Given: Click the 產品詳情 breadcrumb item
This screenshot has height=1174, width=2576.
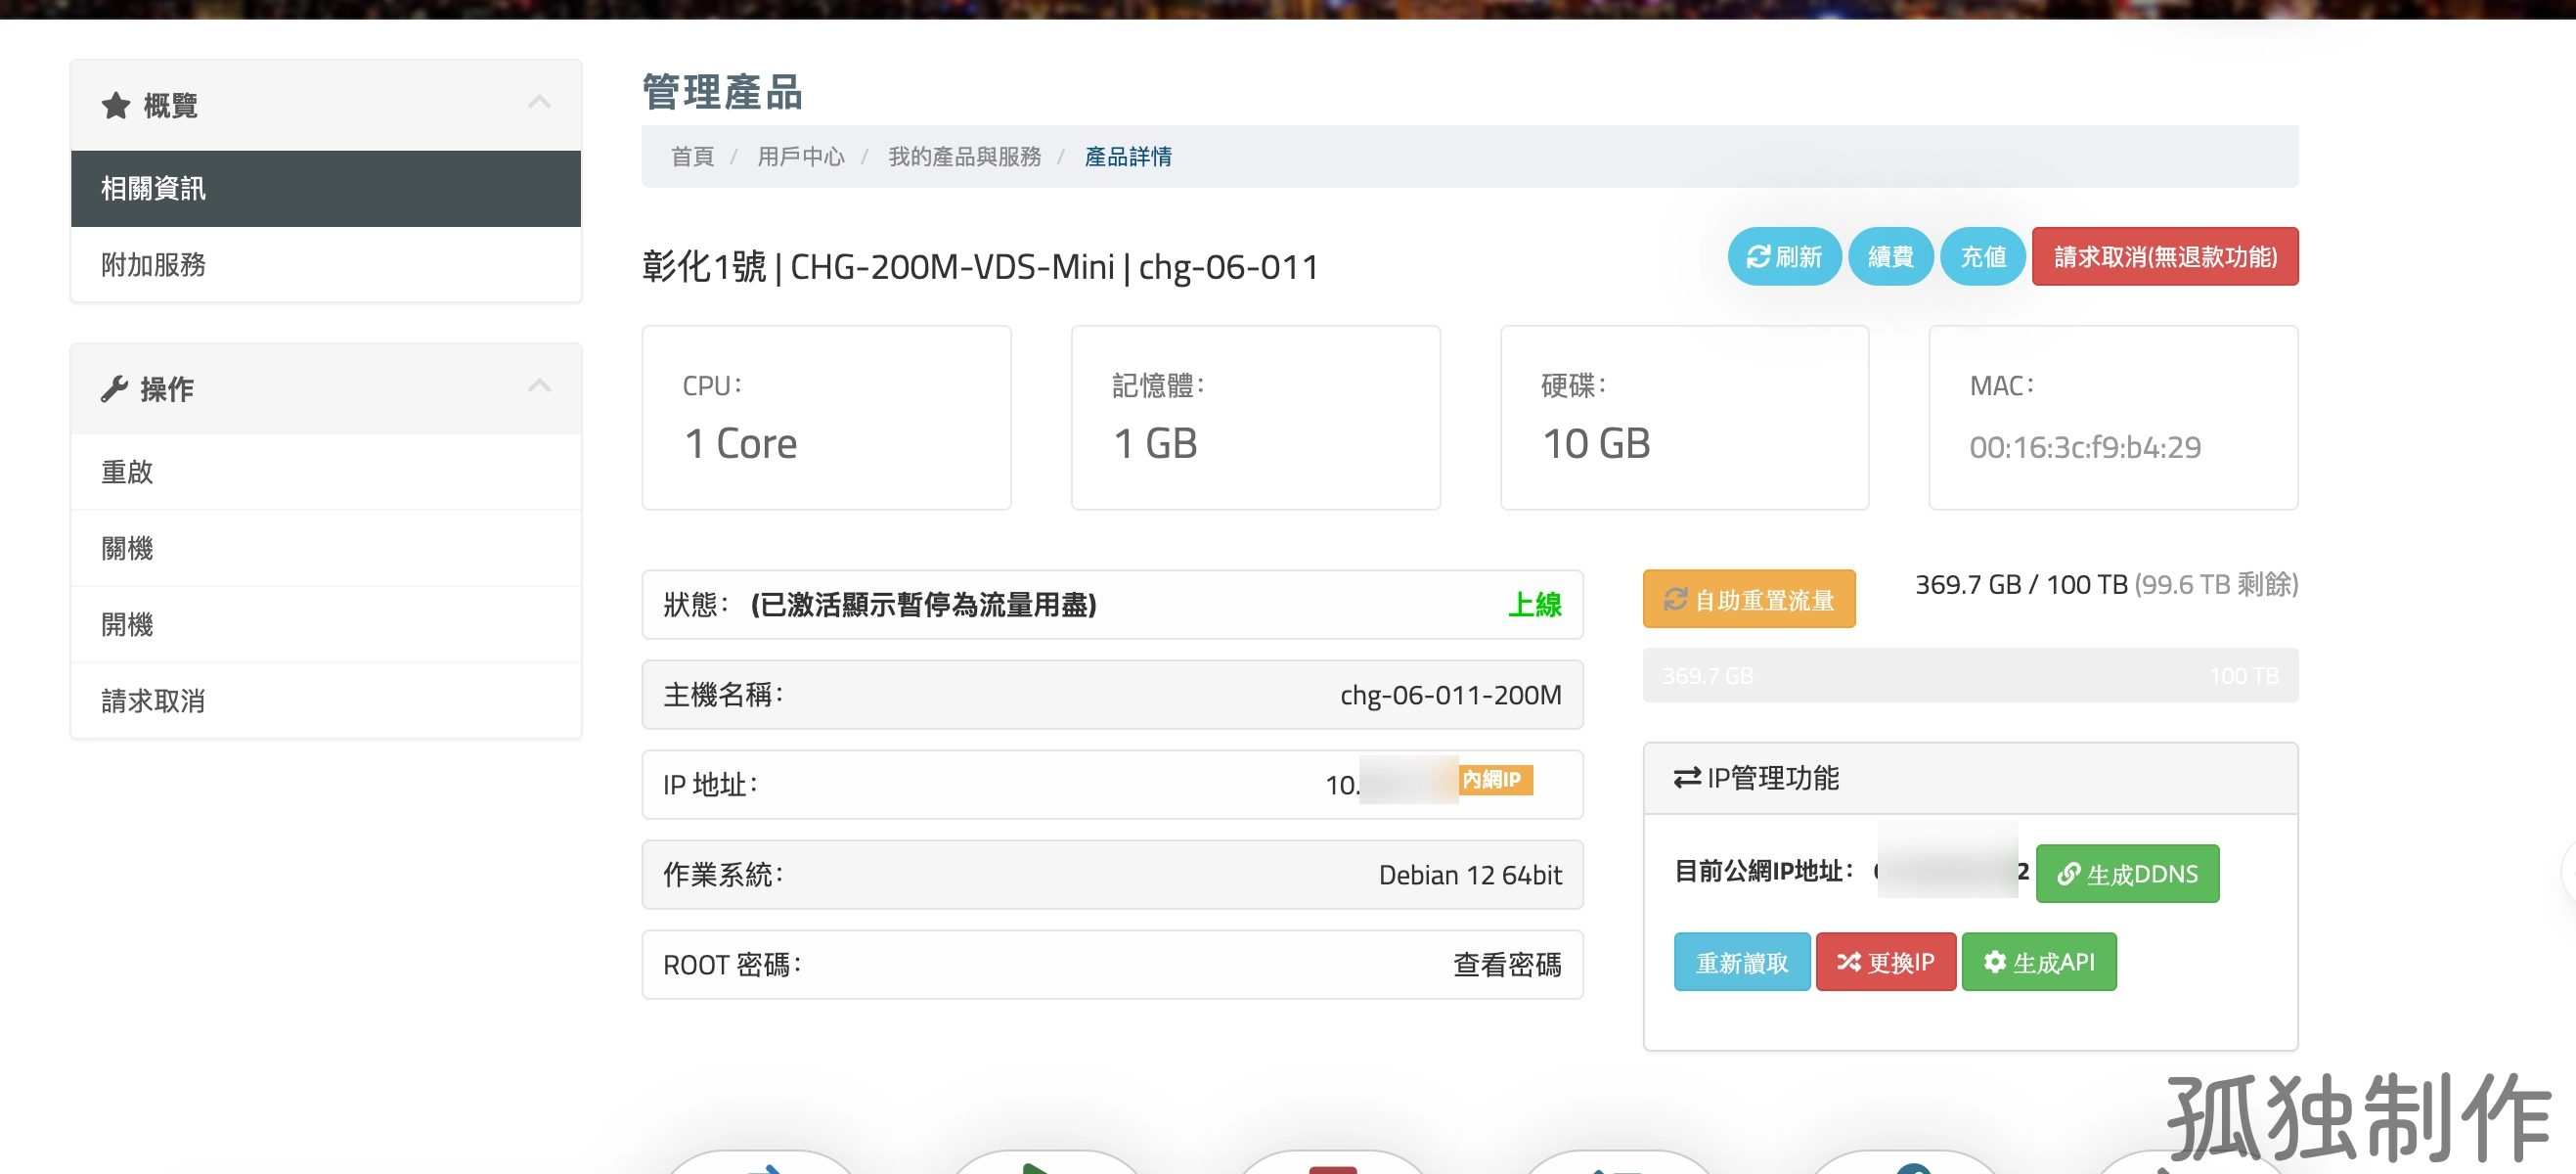Looking at the screenshot, I should pyautogui.click(x=1128, y=157).
